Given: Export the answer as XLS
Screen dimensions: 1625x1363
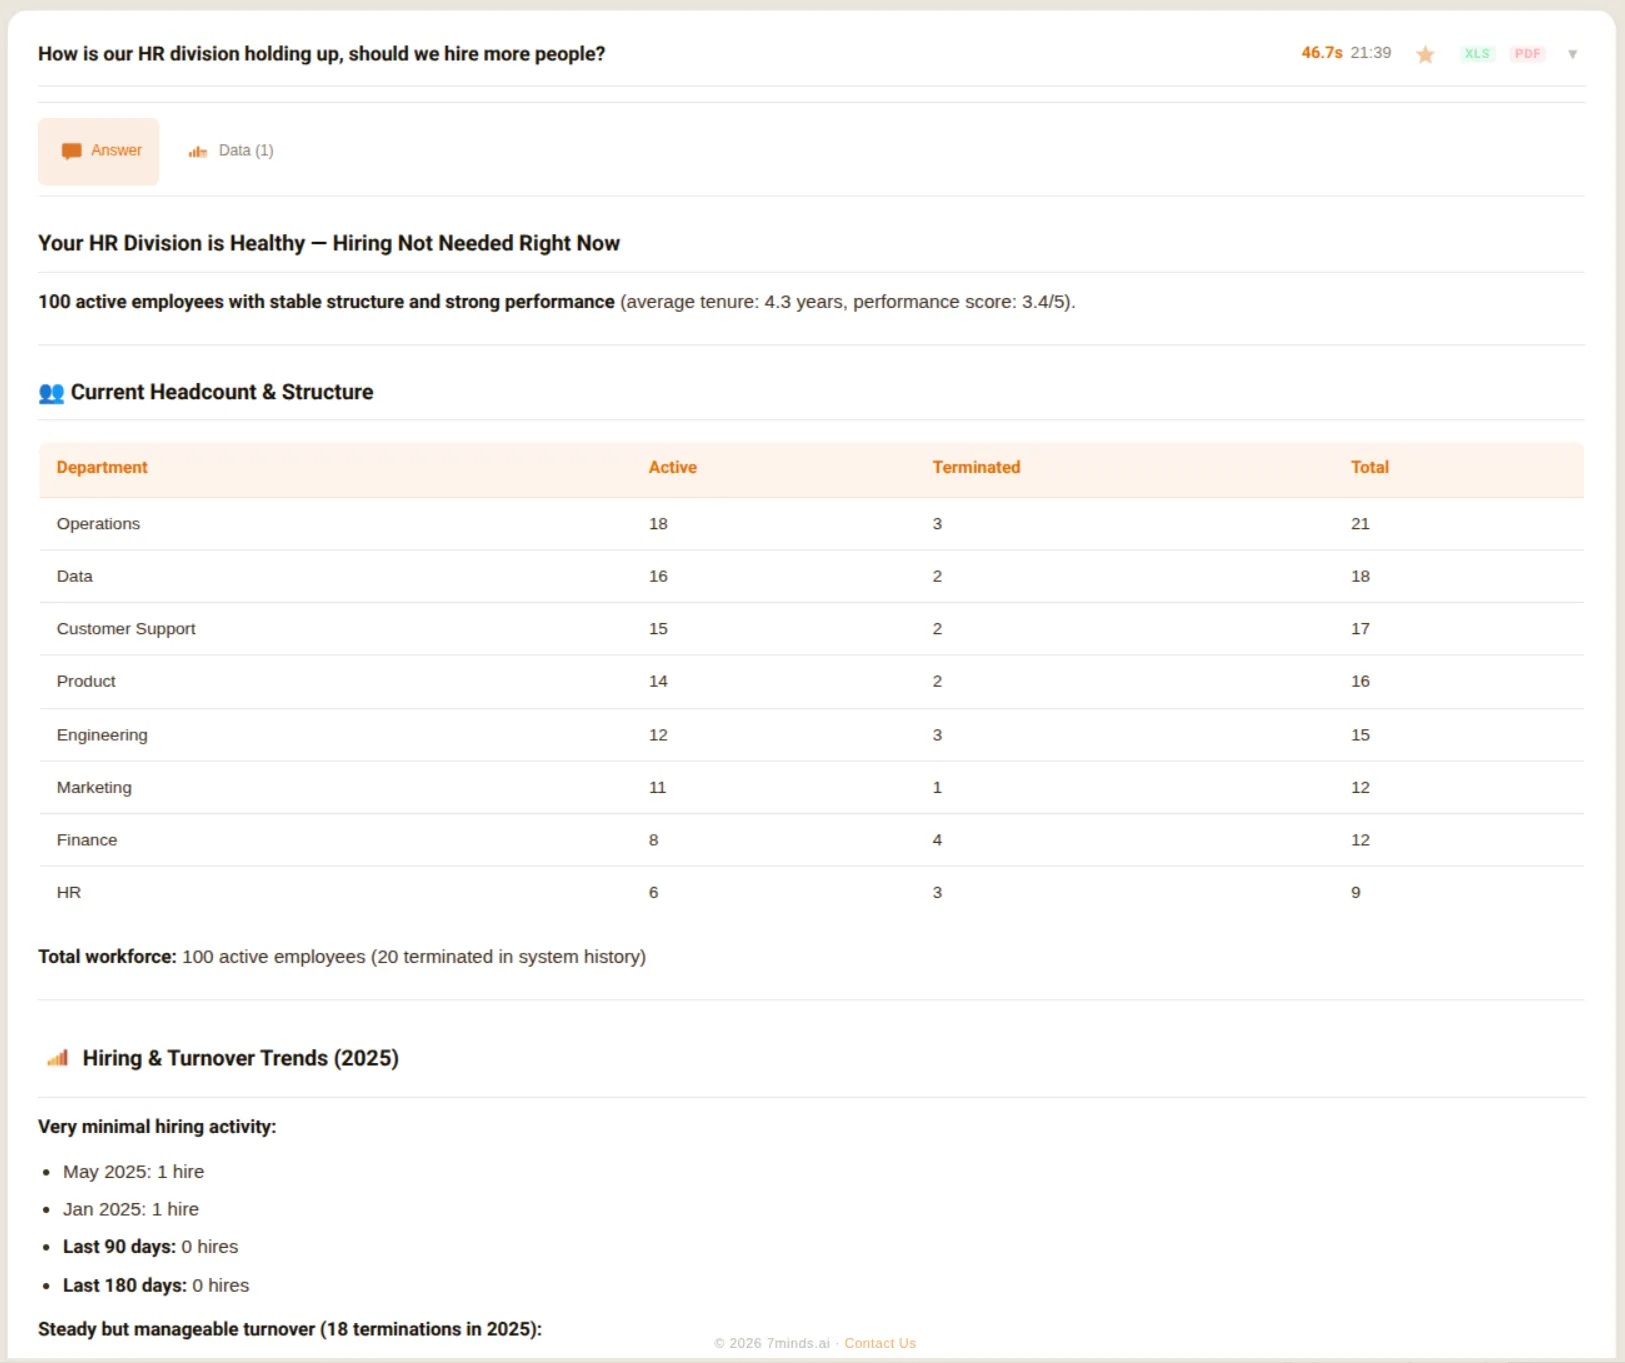Looking at the screenshot, I should click(1478, 54).
